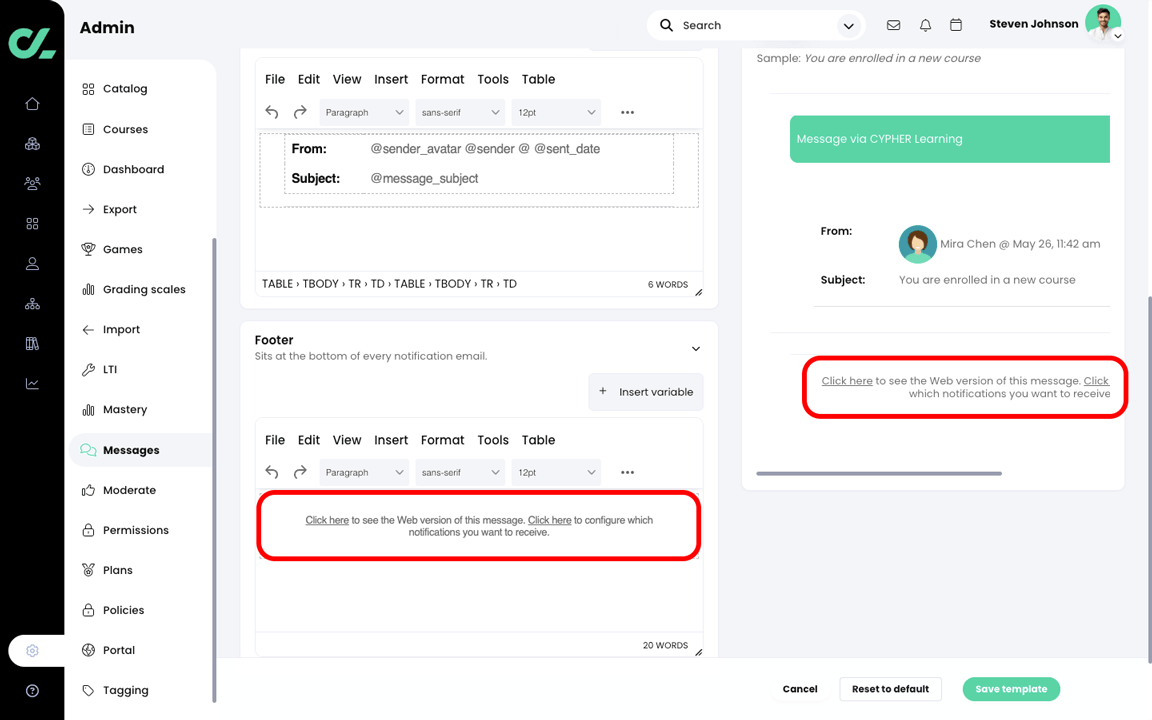Viewport: 1152px width, 720px height.
Task: Open more options ellipsis in Footer editor
Action: pos(627,472)
